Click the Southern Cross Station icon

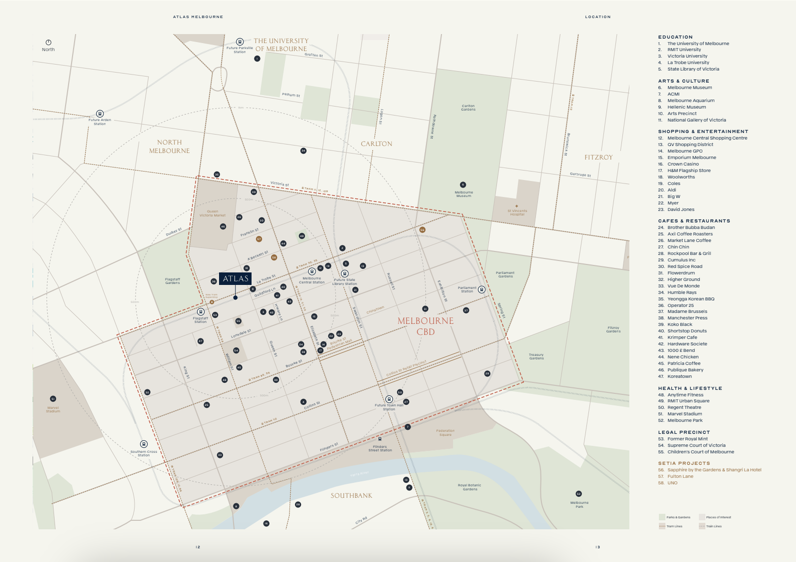point(144,444)
